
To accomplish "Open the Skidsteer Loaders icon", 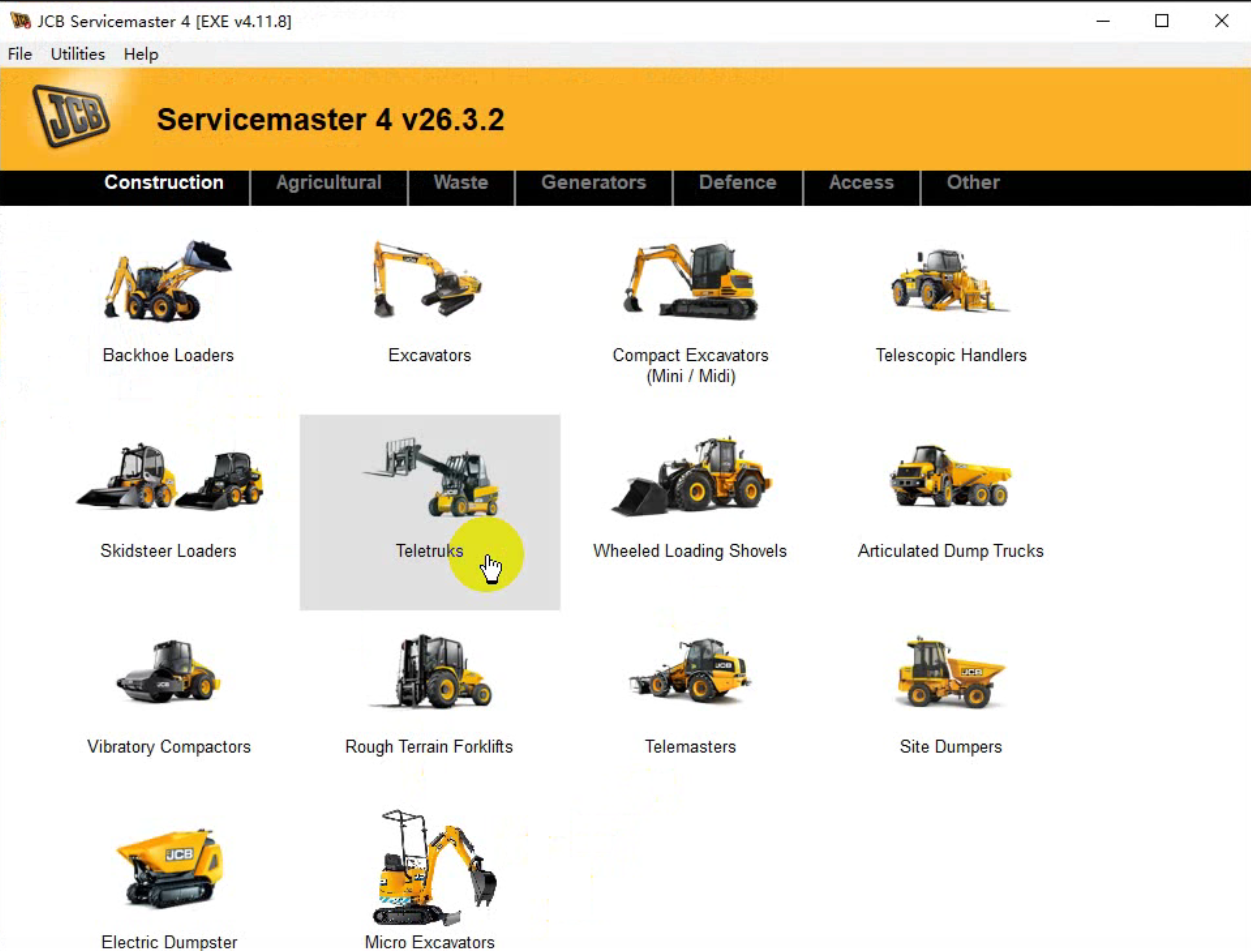I will (x=169, y=477).
